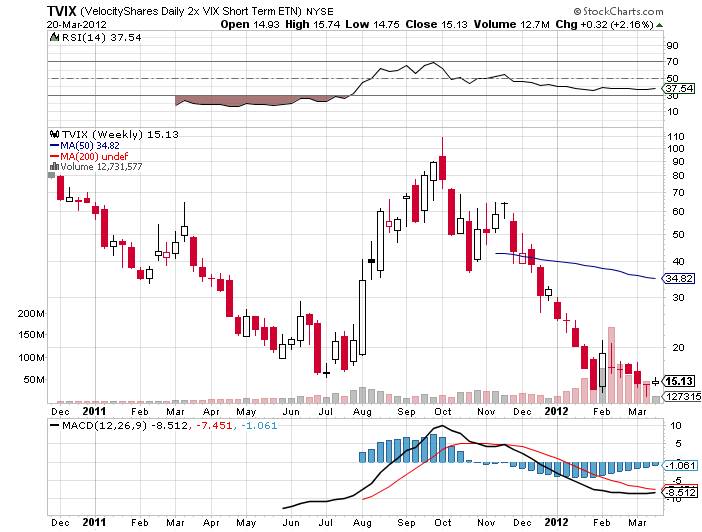Click the red MA(200) legend line marker
The width and height of the screenshot is (702, 532).
point(55,156)
